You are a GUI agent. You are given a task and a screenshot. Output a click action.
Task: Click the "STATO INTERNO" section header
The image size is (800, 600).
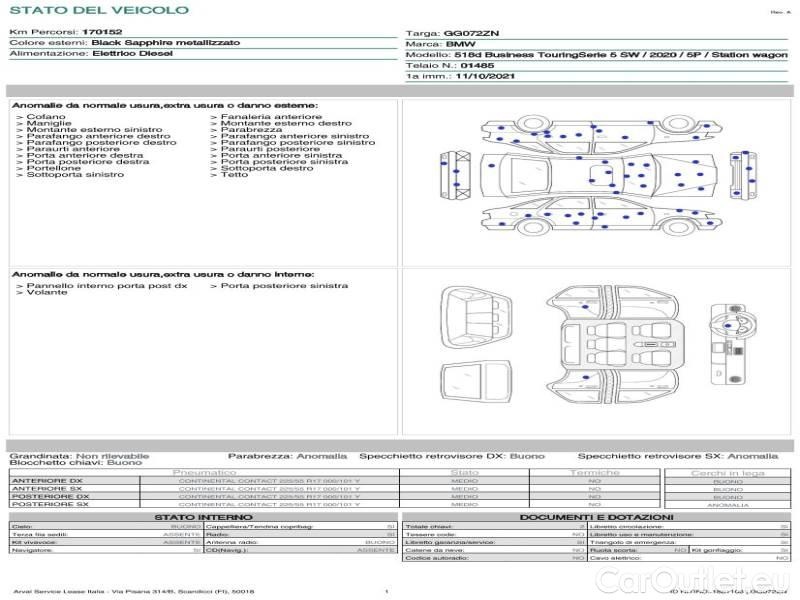[x=203, y=517]
